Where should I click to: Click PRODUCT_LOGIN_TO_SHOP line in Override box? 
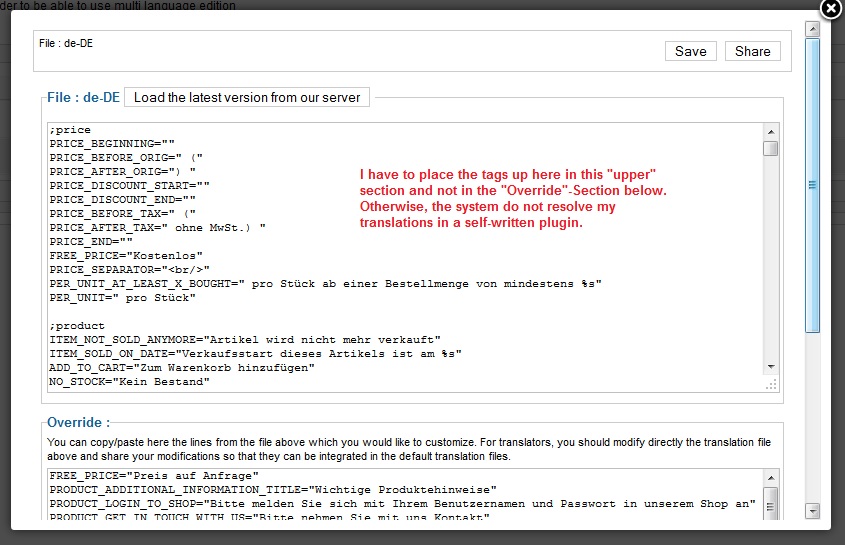400,503
